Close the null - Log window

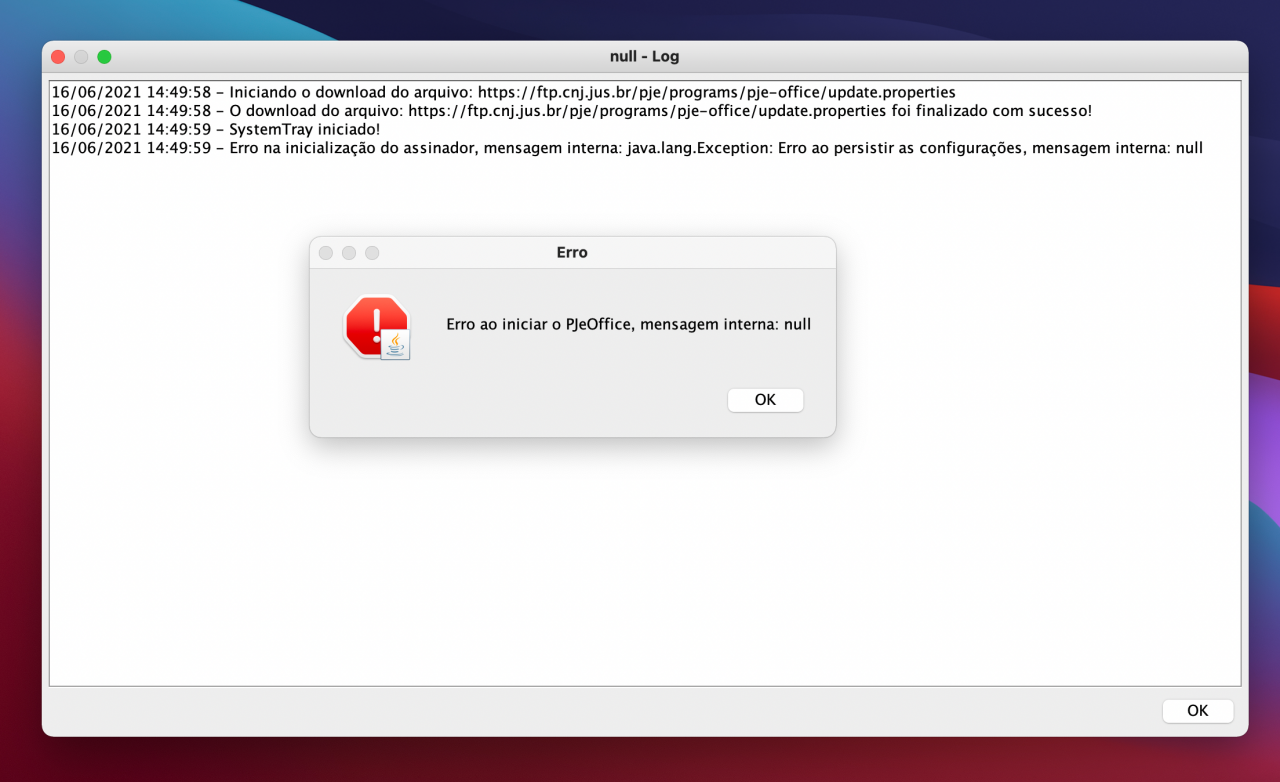point(58,57)
